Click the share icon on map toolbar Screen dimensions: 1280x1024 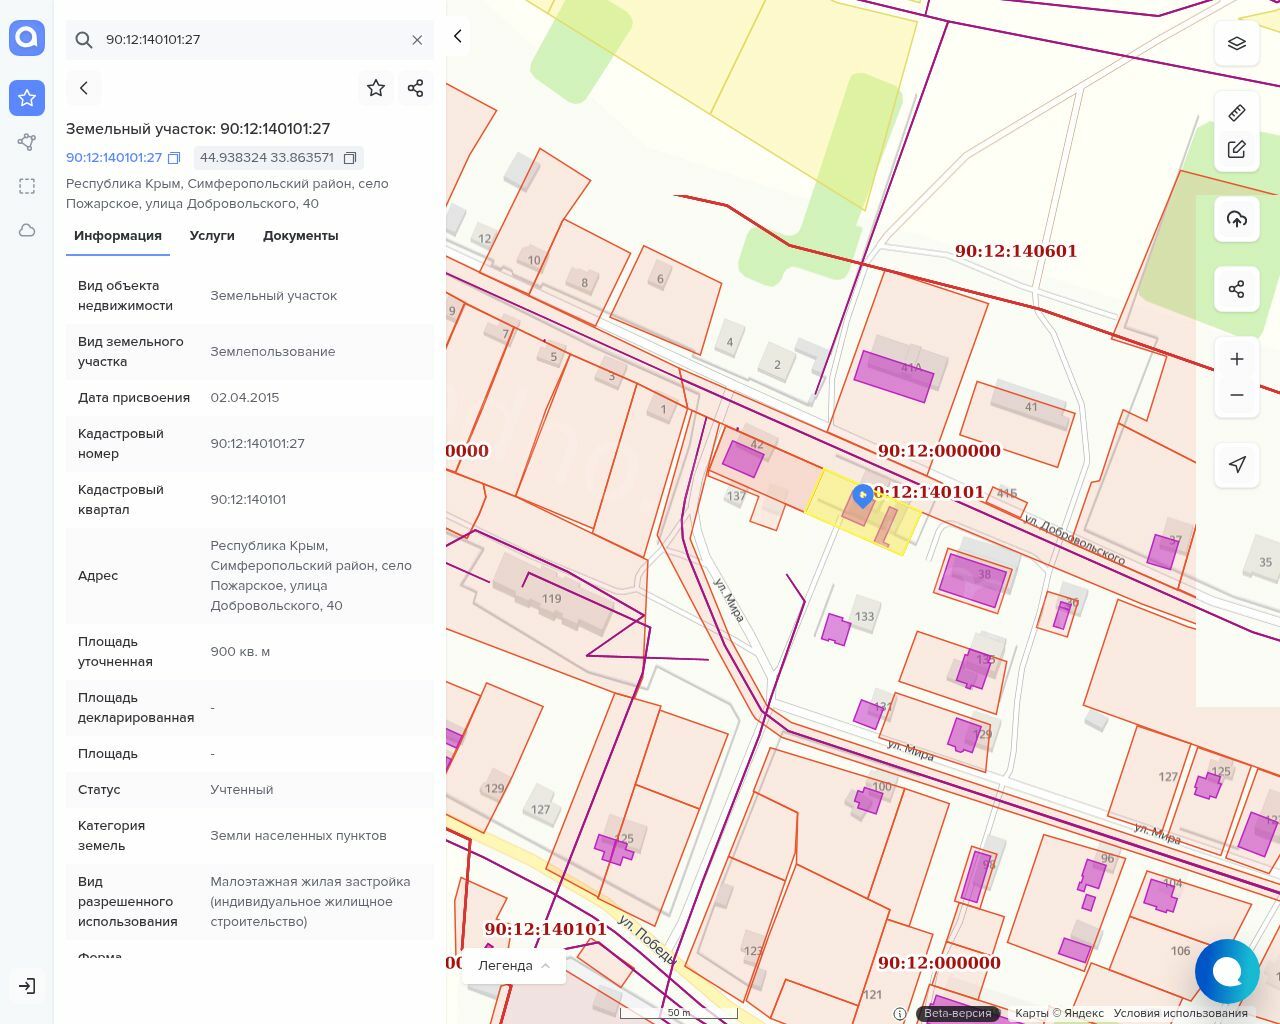[x=1236, y=289]
